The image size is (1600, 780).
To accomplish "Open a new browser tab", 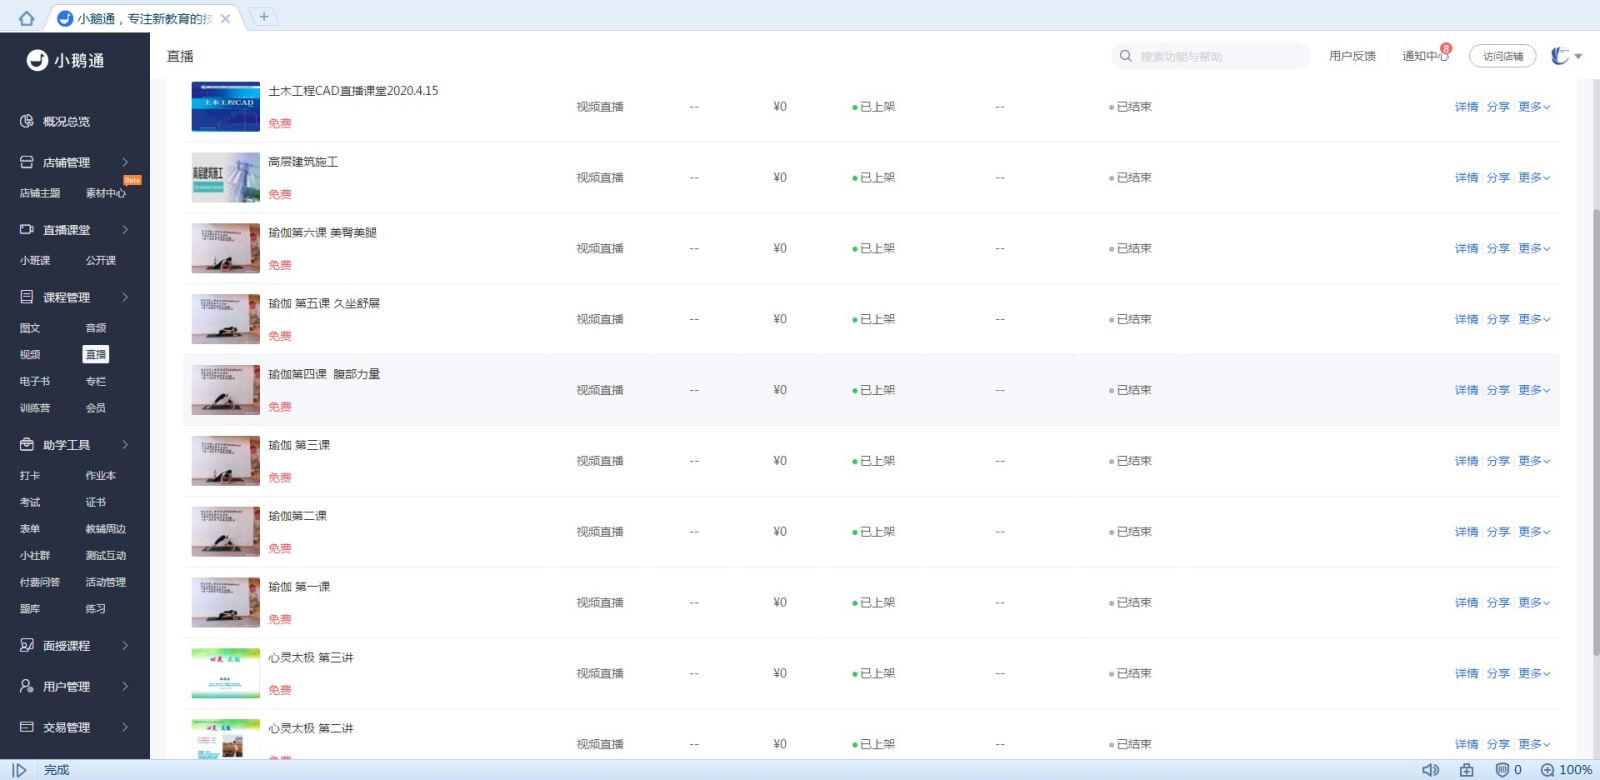I will (x=263, y=17).
